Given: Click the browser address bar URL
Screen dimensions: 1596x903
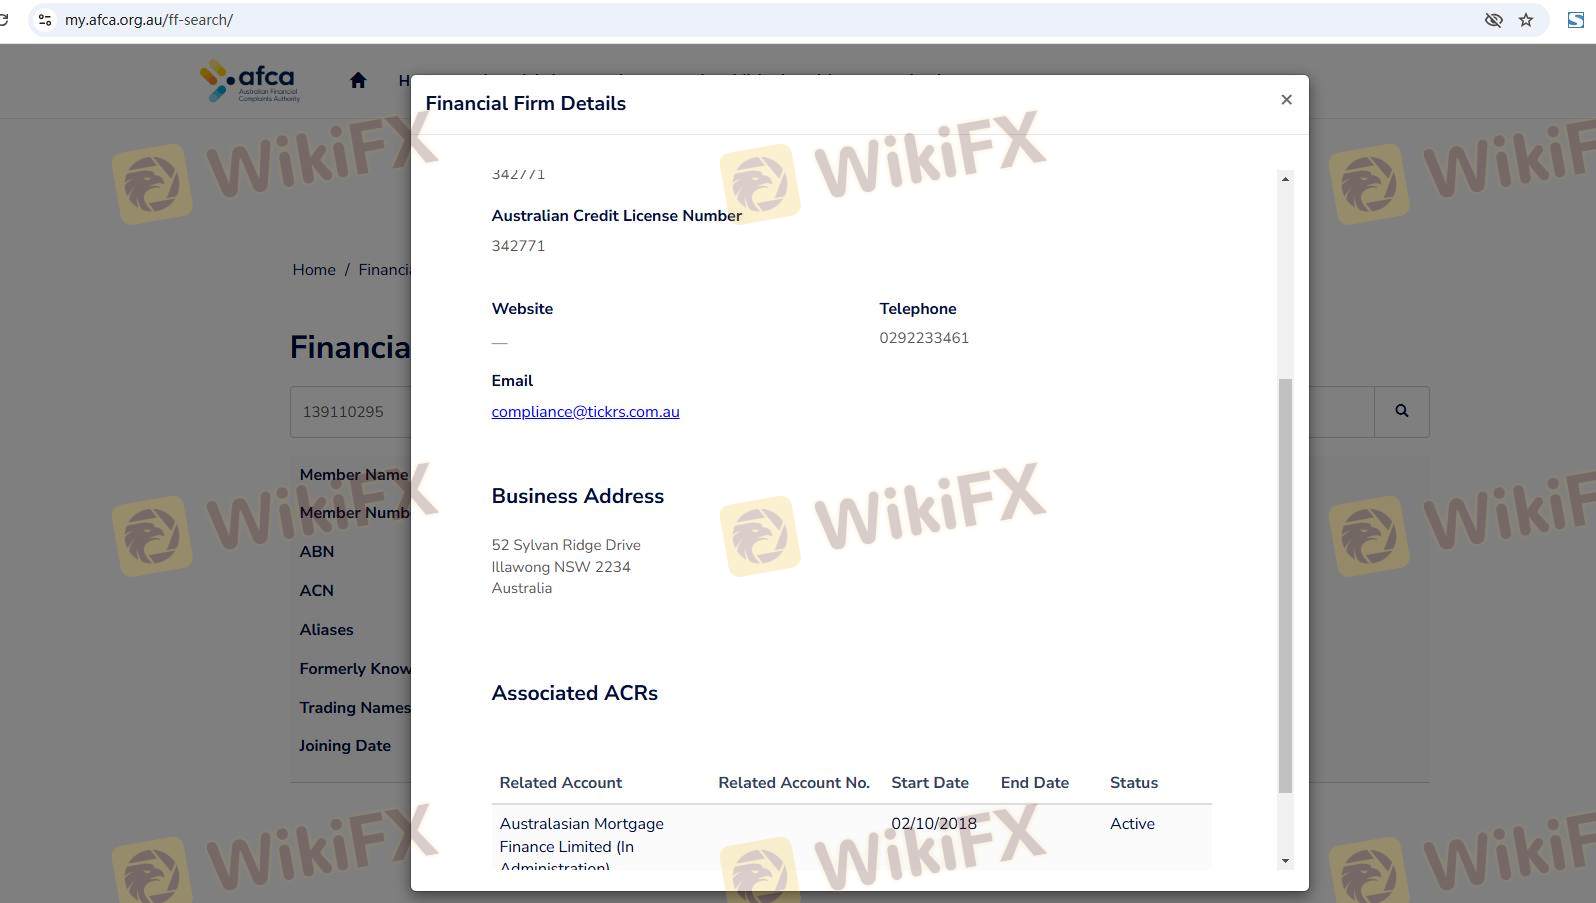Looking at the screenshot, I should [149, 20].
